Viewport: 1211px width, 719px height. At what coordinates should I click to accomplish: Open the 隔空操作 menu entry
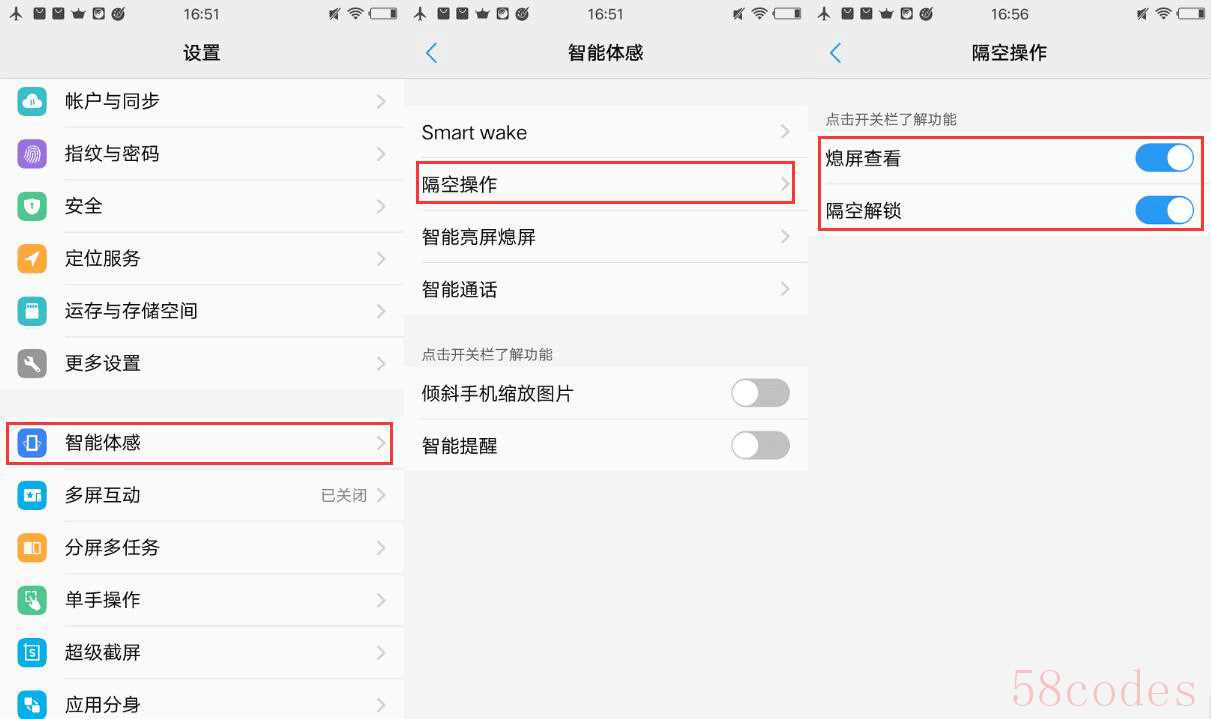click(606, 184)
